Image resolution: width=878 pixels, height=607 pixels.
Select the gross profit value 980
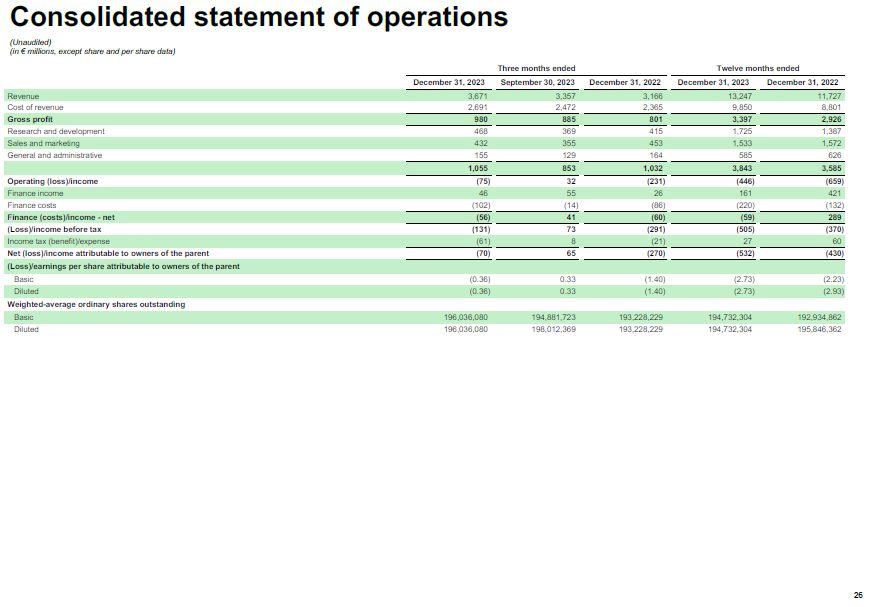[x=479, y=119]
